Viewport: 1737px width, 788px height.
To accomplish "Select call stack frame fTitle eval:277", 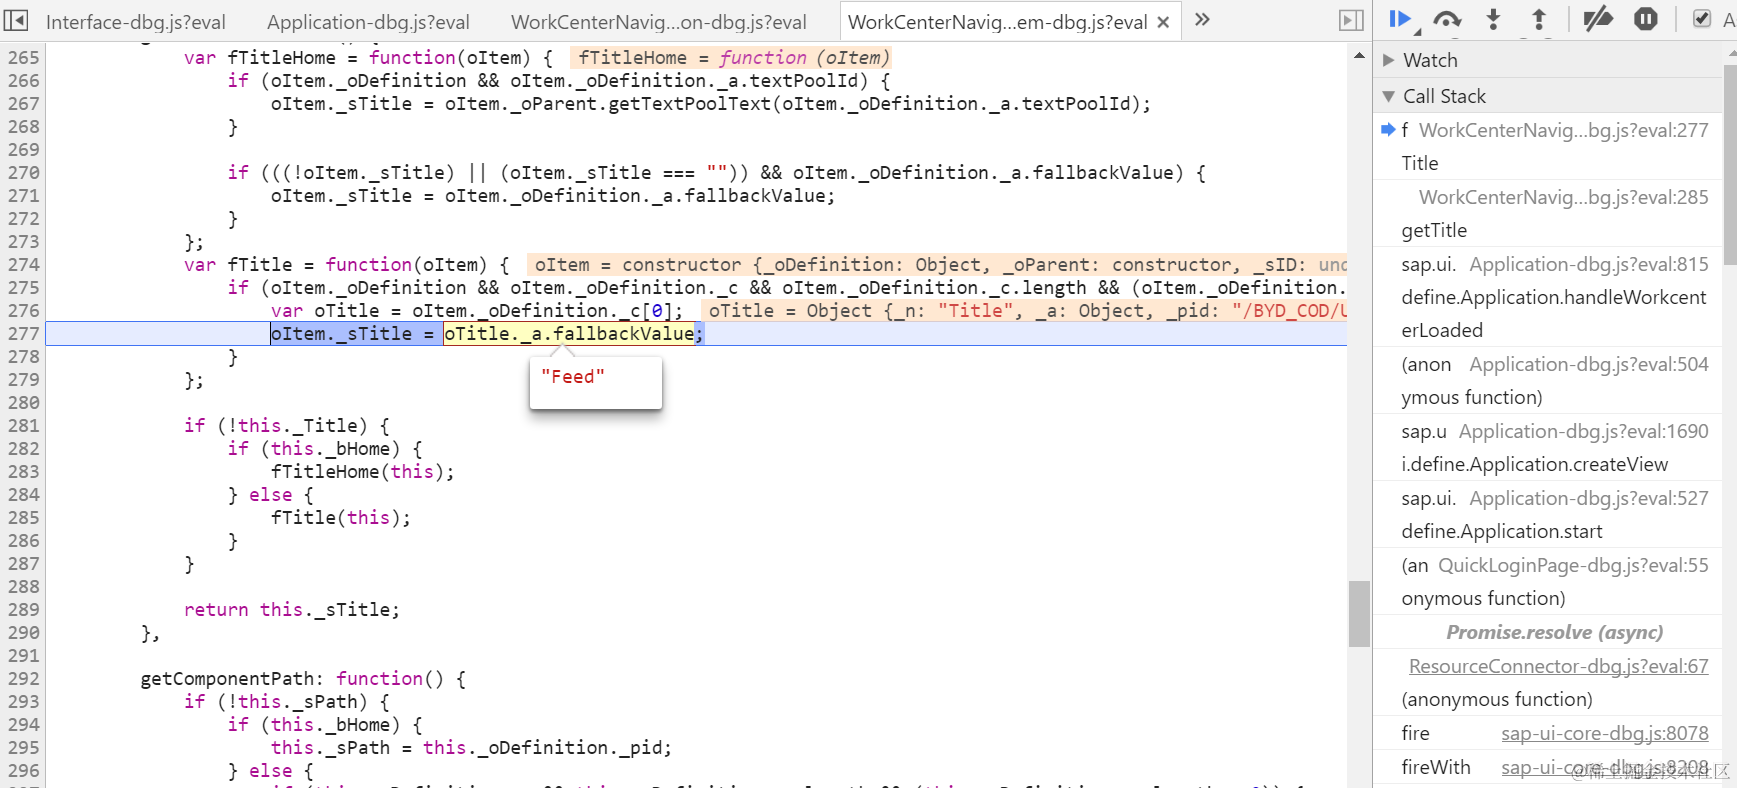I will (1548, 146).
